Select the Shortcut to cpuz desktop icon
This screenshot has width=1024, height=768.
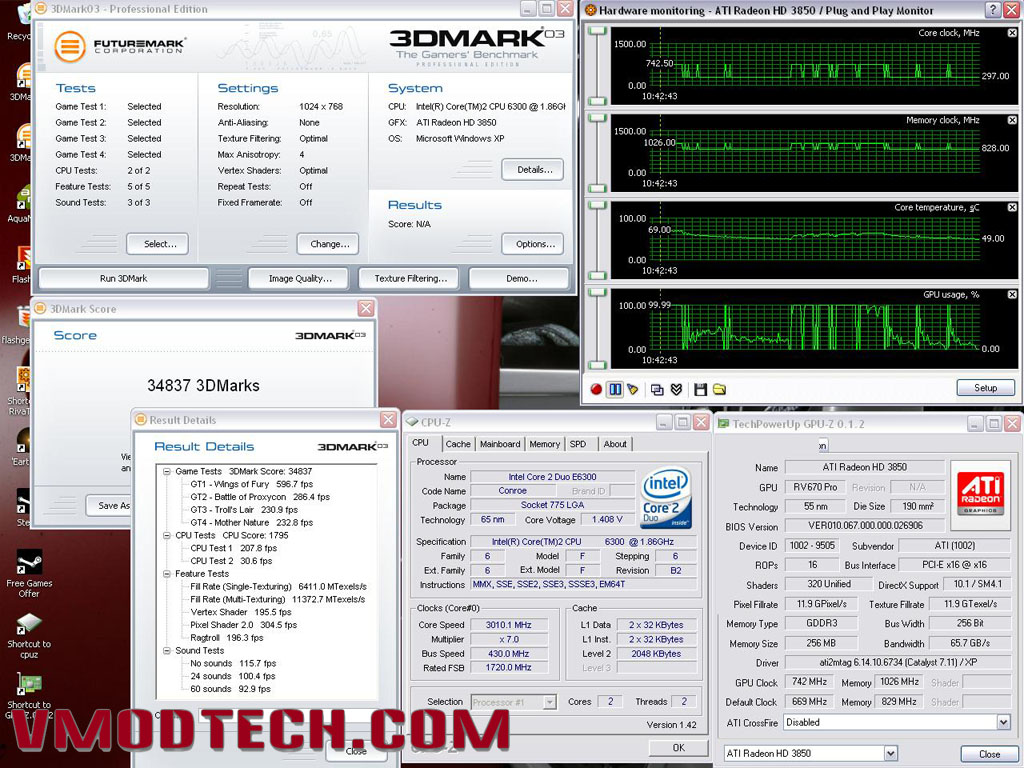click(x=29, y=635)
